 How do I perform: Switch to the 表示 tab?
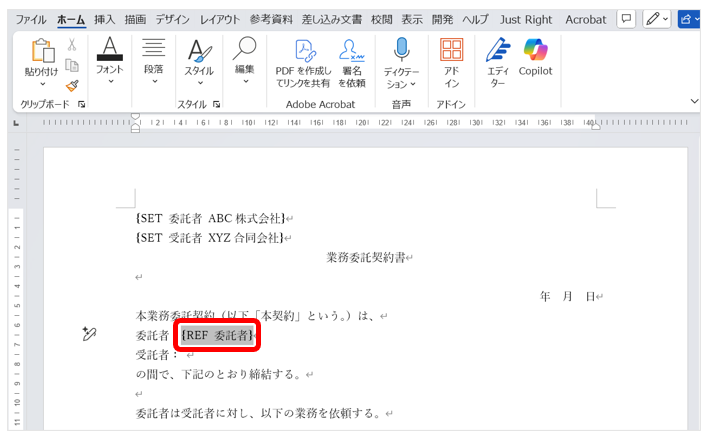[x=412, y=19]
